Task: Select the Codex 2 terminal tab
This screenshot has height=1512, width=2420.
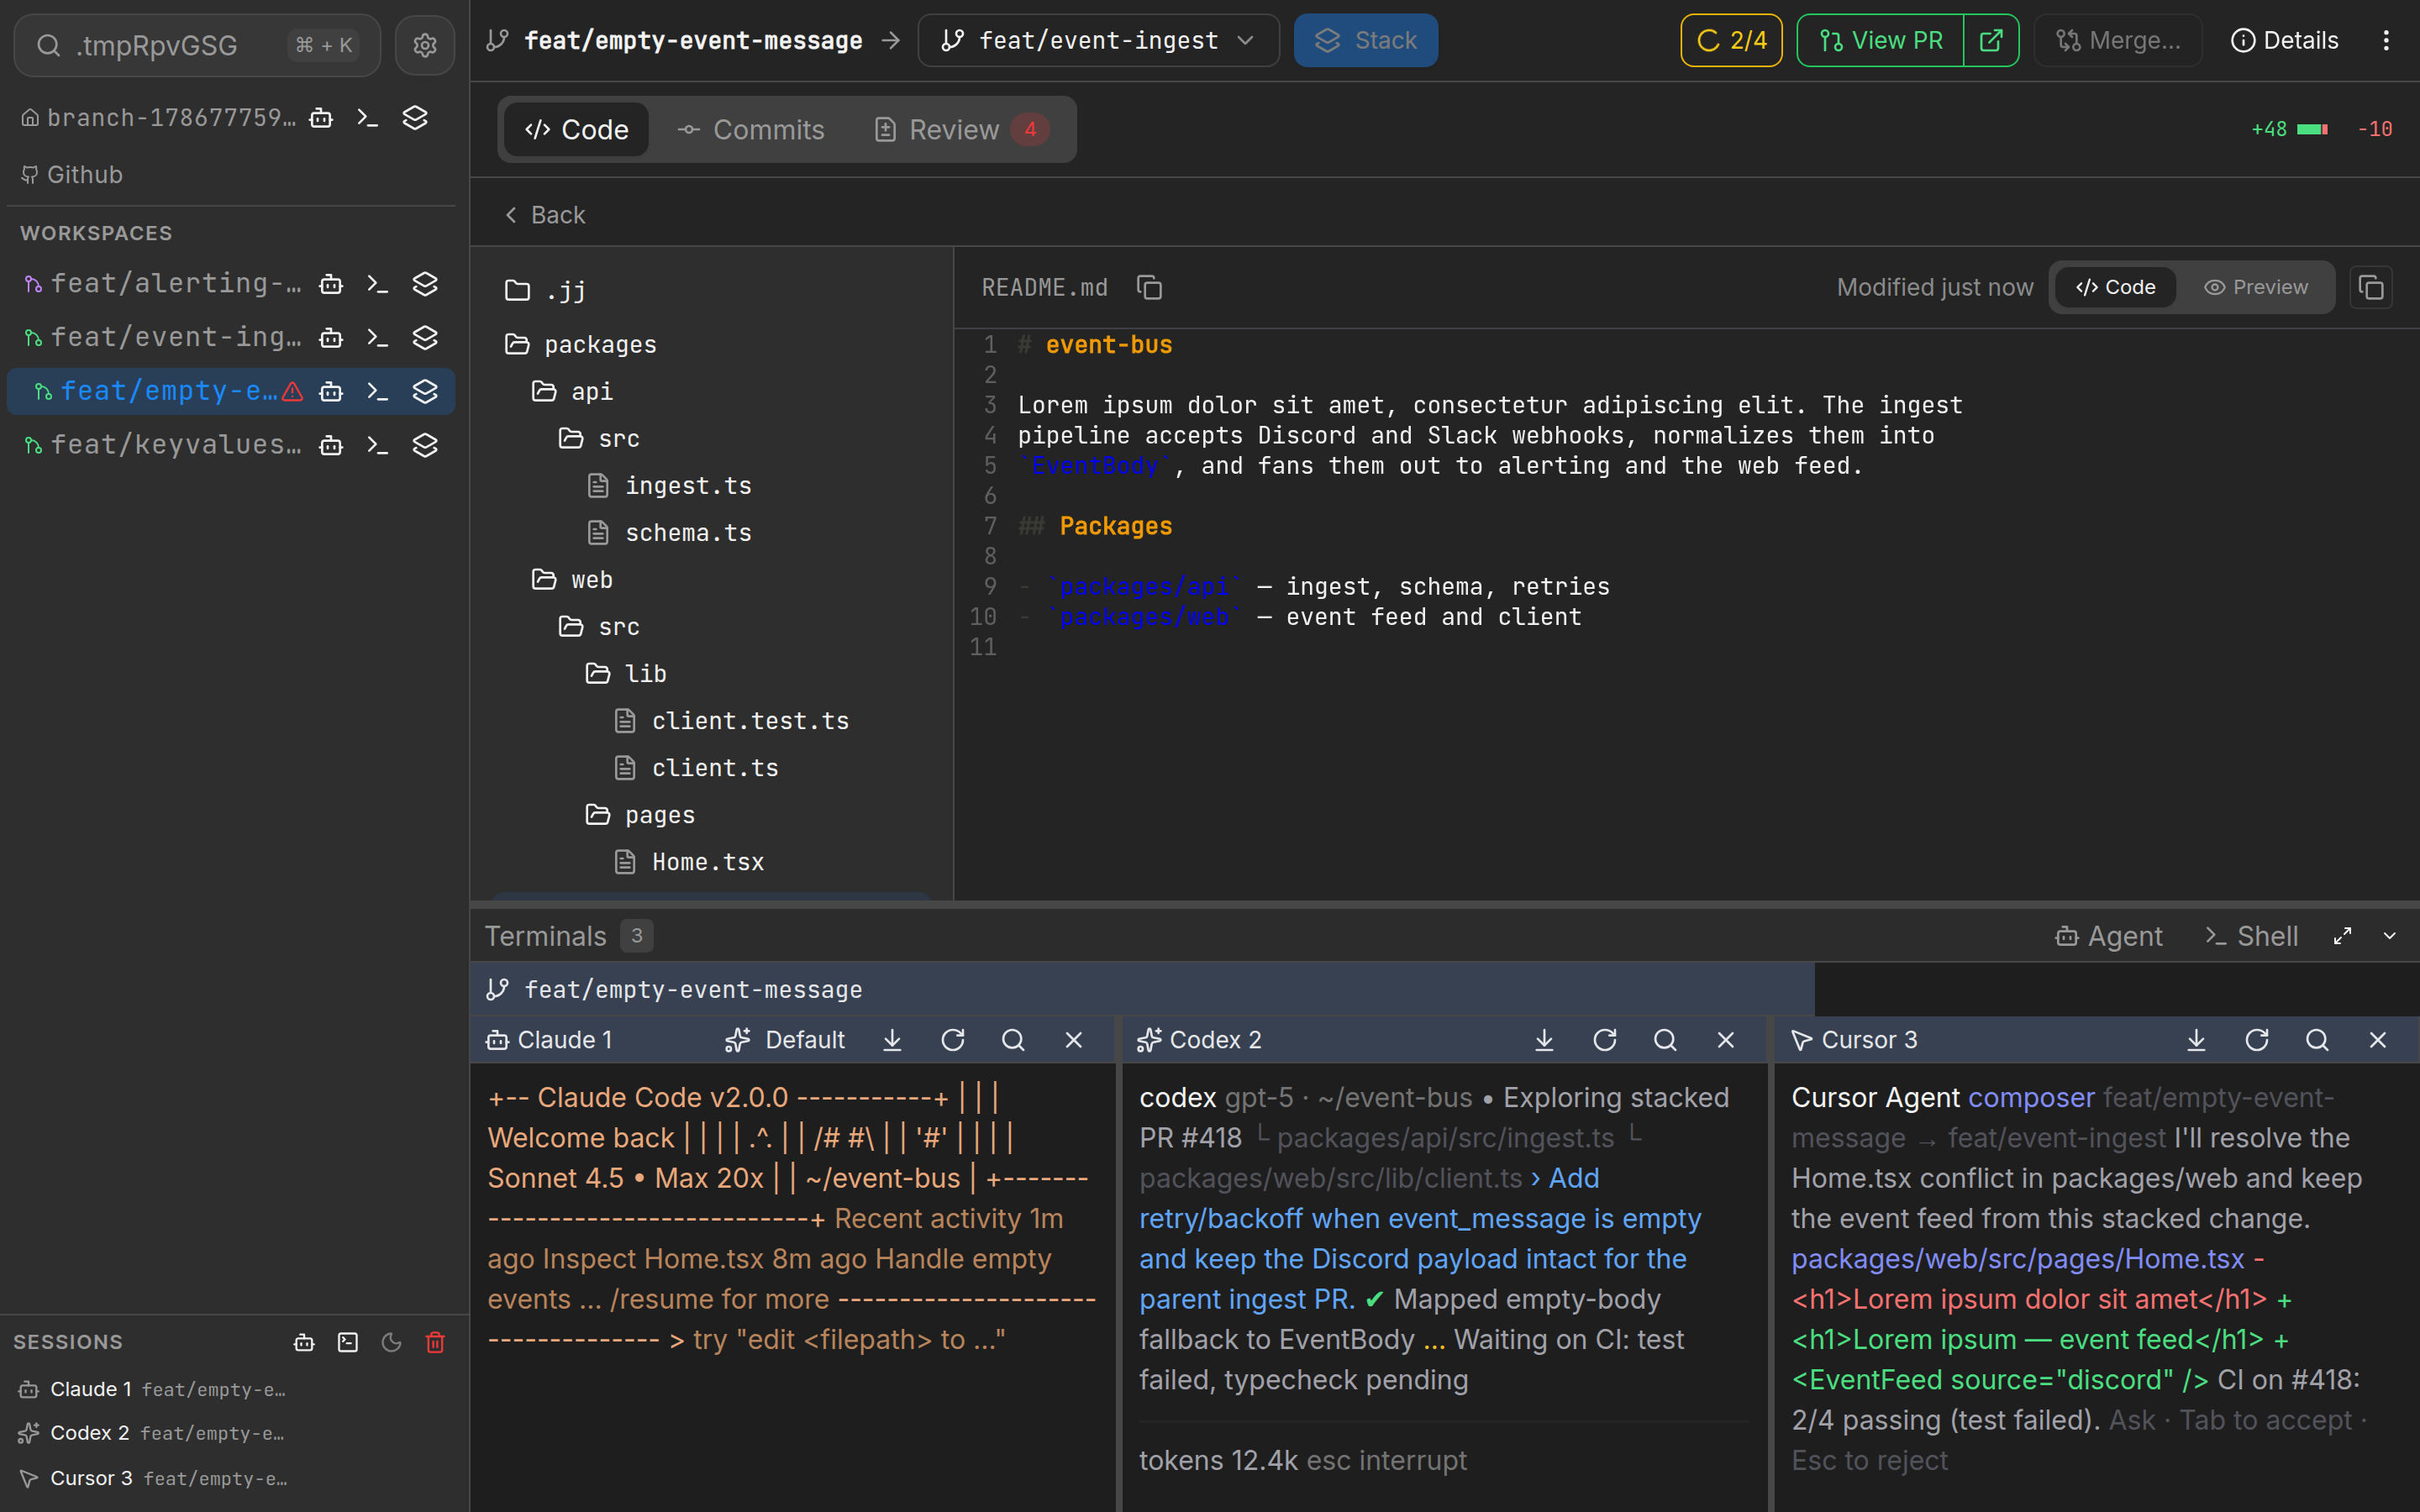Action: 1199,1040
